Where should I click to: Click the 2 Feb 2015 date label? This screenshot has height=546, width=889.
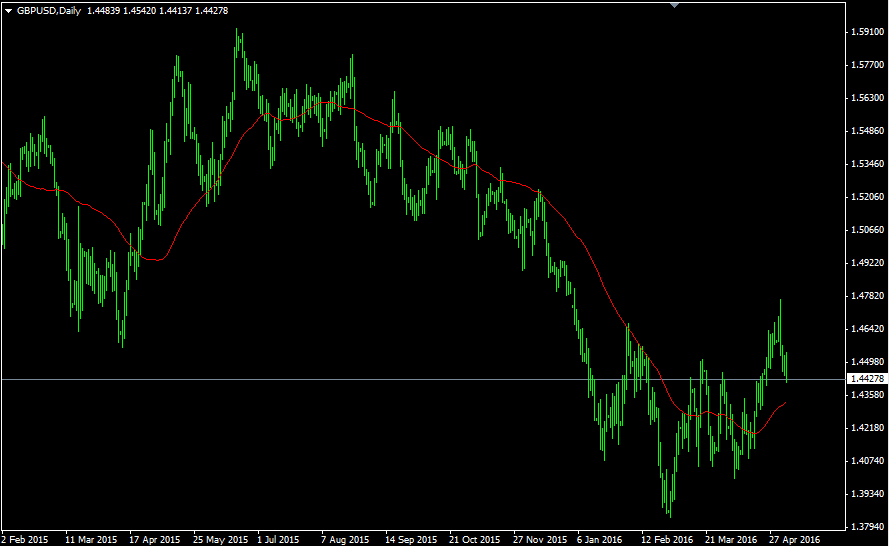25,539
